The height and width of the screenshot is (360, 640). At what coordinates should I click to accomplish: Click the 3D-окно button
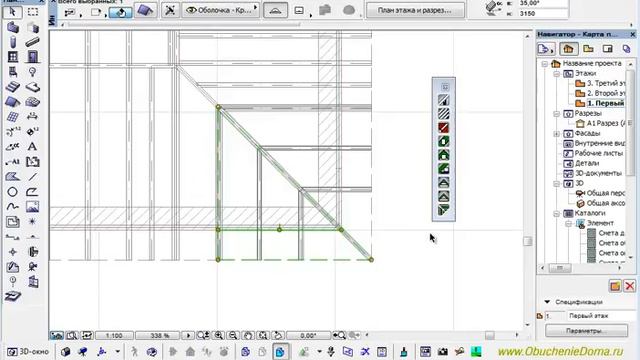28,351
